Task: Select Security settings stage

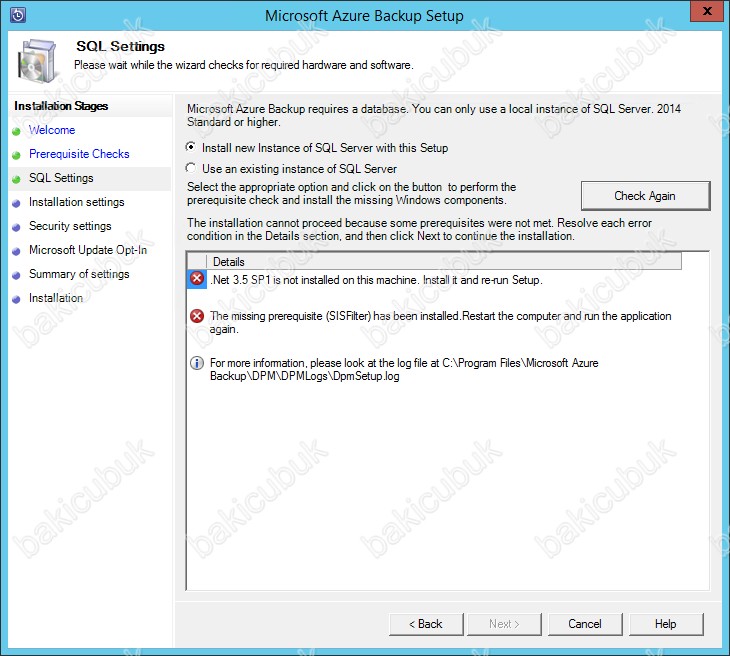Action: [70, 226]
